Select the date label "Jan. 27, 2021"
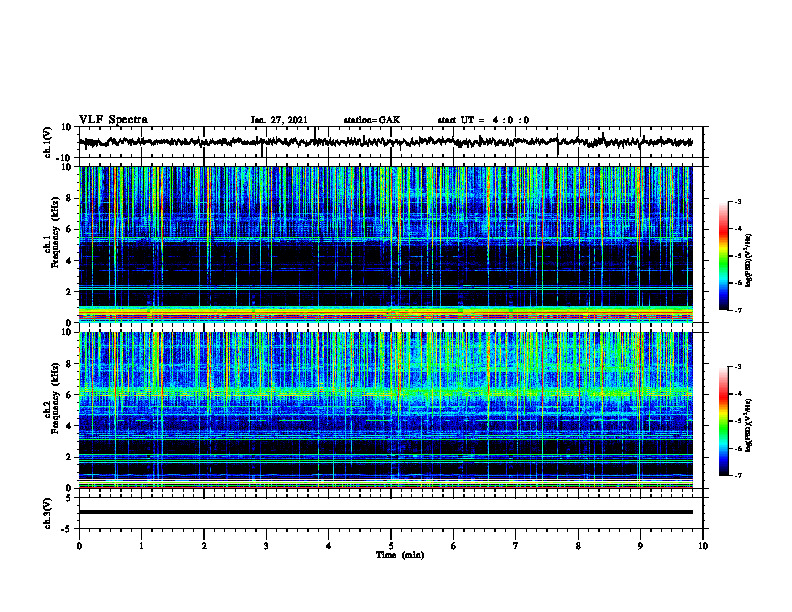Viewport: 792px width, 612px height. (x=279, y=120)
